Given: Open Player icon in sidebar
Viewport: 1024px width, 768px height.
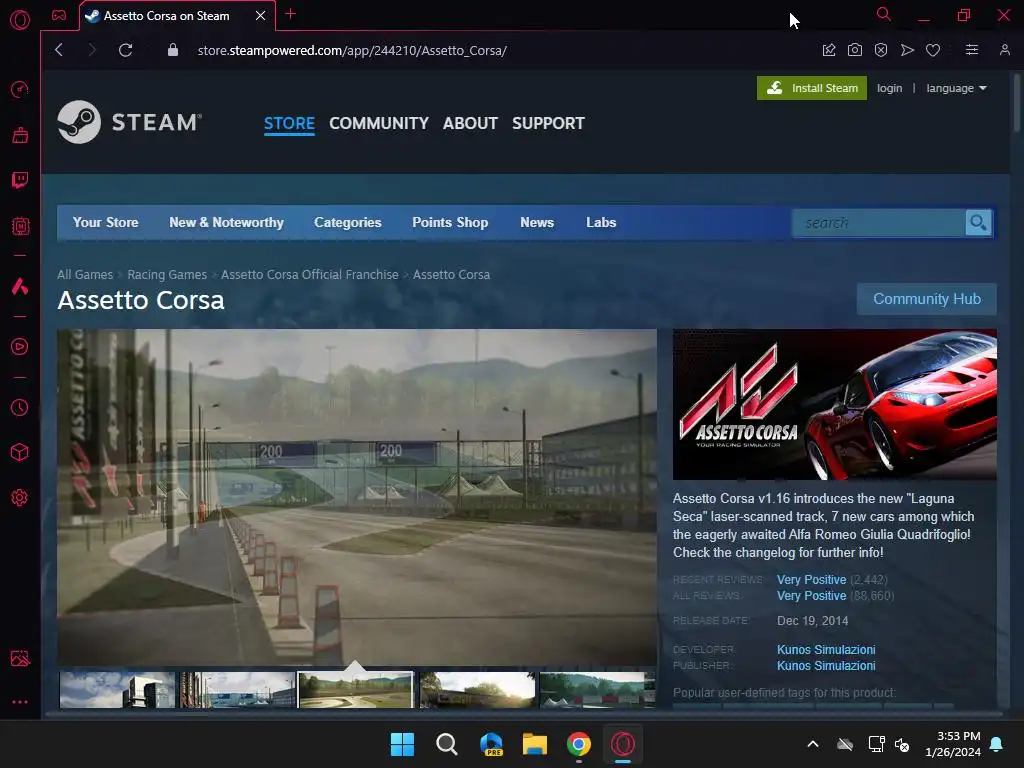Looking at the screenshot, I should pos(20,346).
